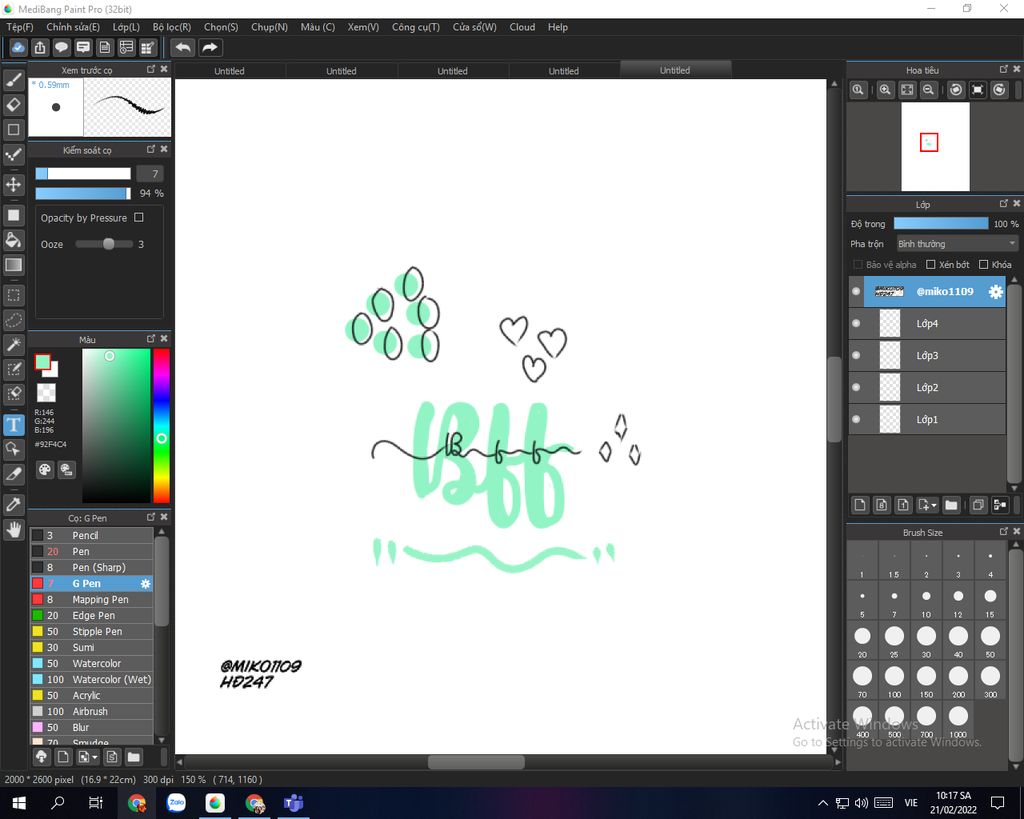1024x819 pixels.
Task: Click duplicate layer icon in Layer panel
Action: coord(978,505)
